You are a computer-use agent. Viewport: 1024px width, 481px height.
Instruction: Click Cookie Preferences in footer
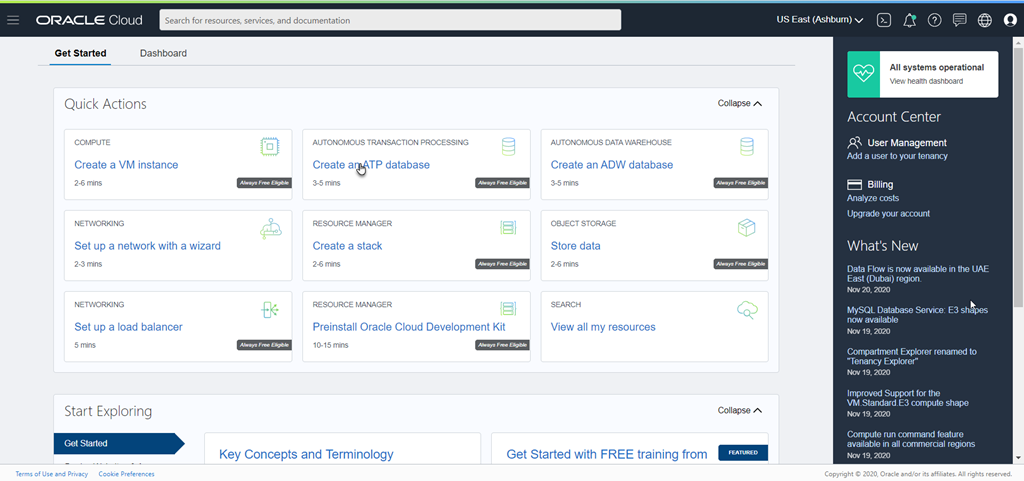pos(127,474)
